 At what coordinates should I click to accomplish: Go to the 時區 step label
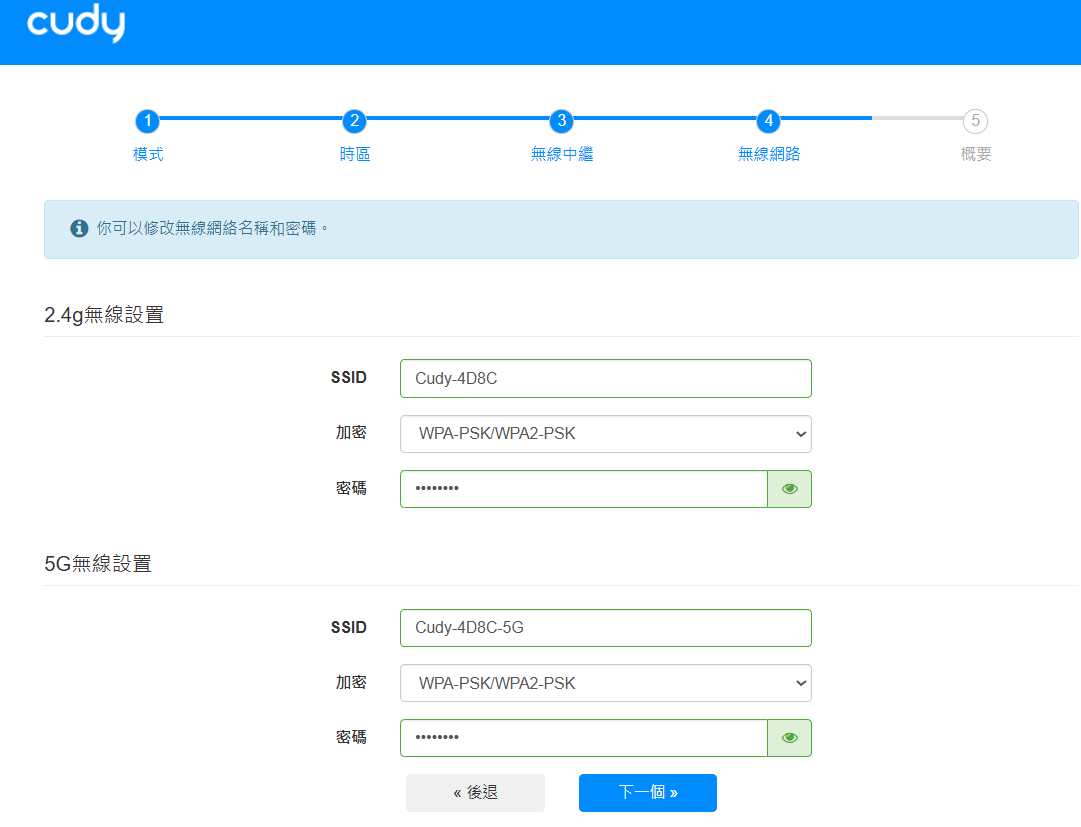coord(354,155)
